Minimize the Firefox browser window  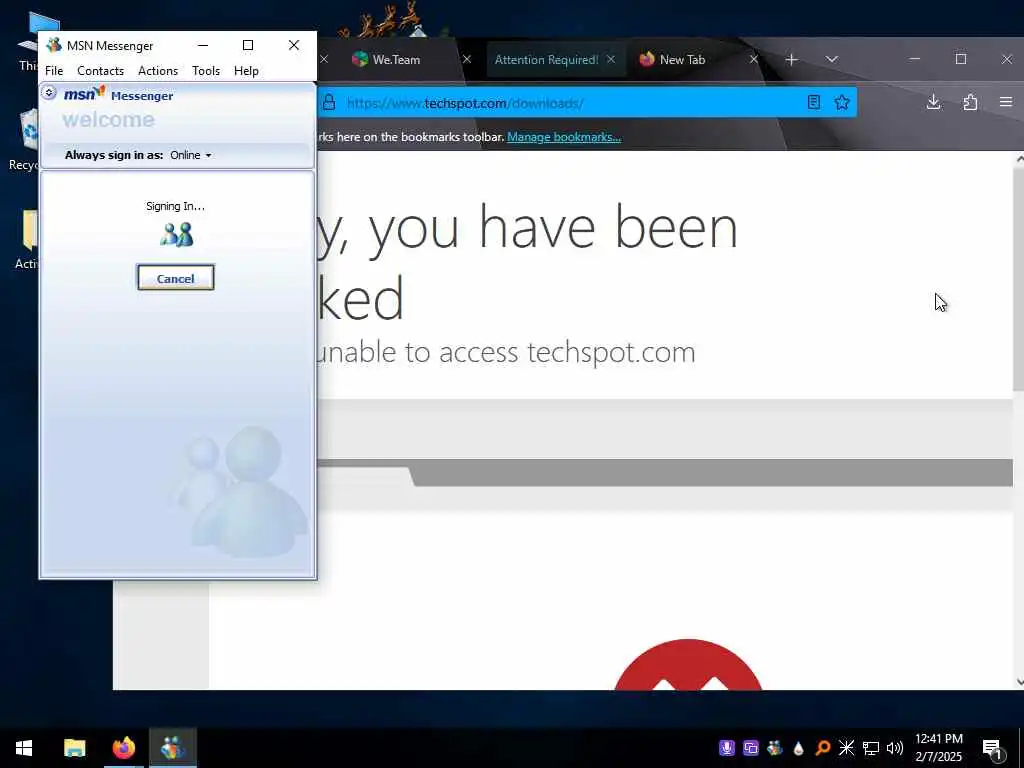click(915, 59)
